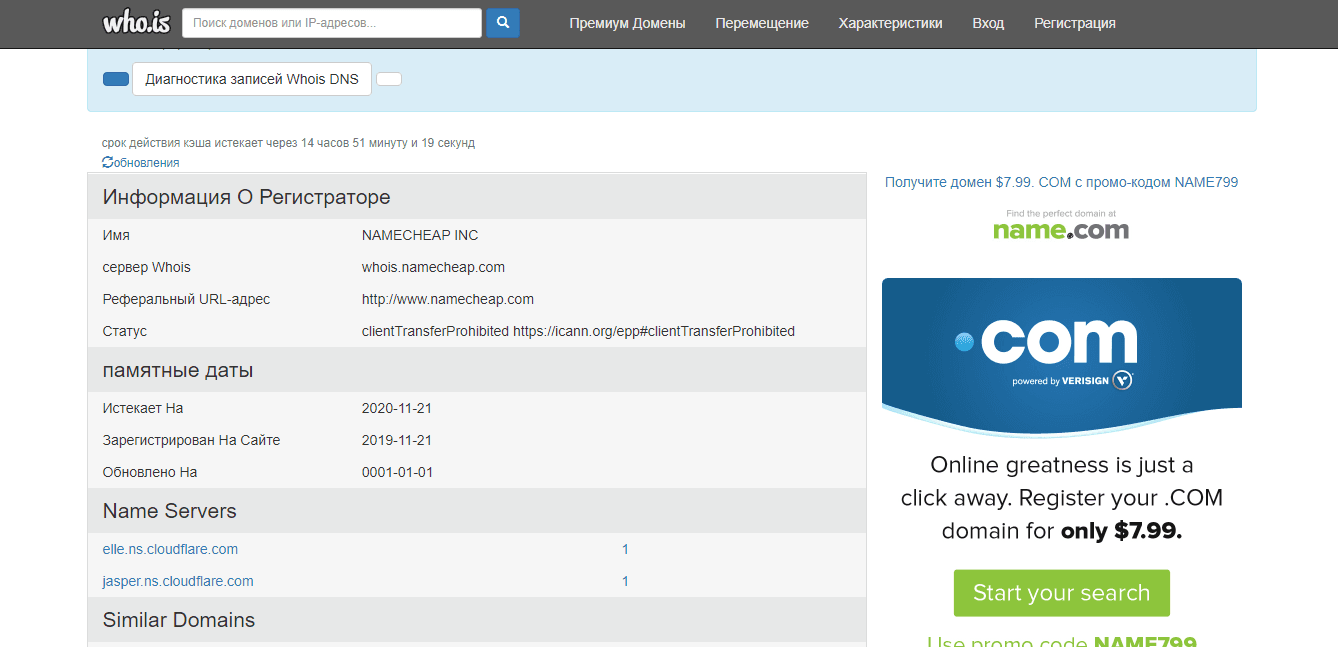Open the Вход login page
Screen dimensions: 1338x647
(988, 23)
